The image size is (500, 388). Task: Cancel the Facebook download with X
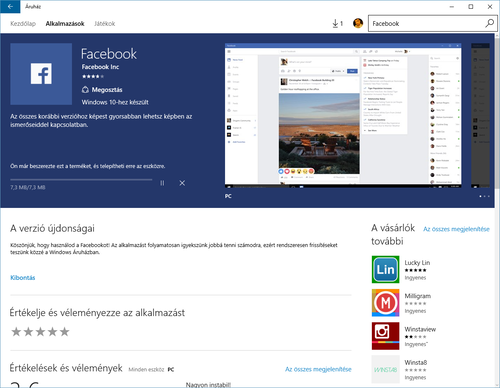tap(182, 183)
